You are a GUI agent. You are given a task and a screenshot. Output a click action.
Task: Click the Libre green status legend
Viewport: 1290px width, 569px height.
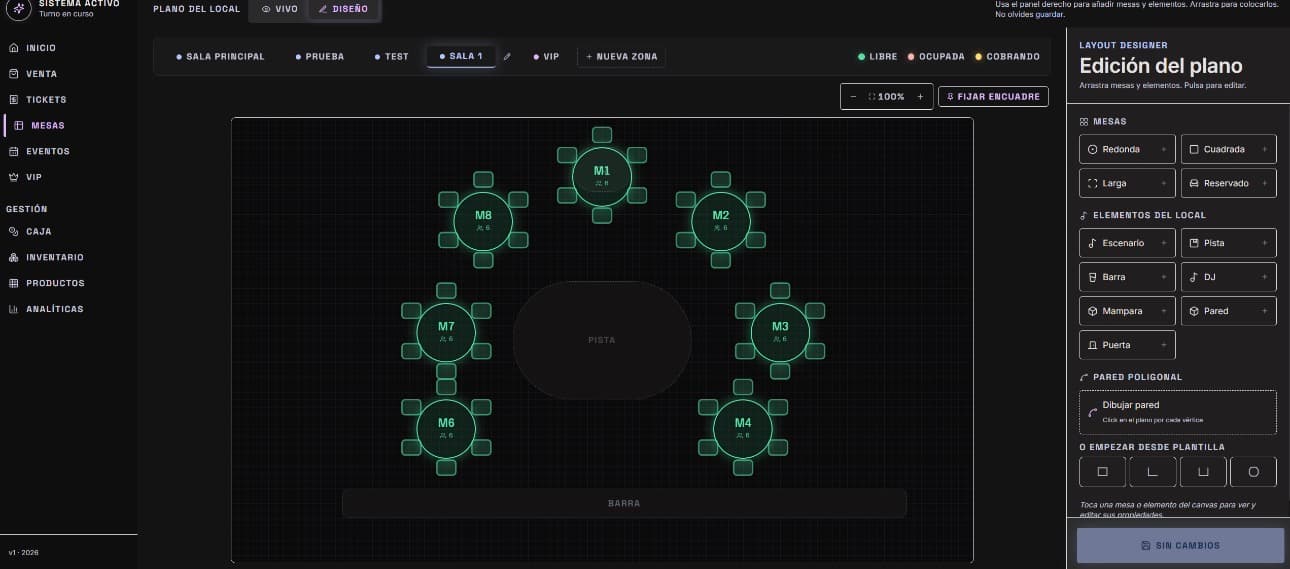[x=878, y=57]
